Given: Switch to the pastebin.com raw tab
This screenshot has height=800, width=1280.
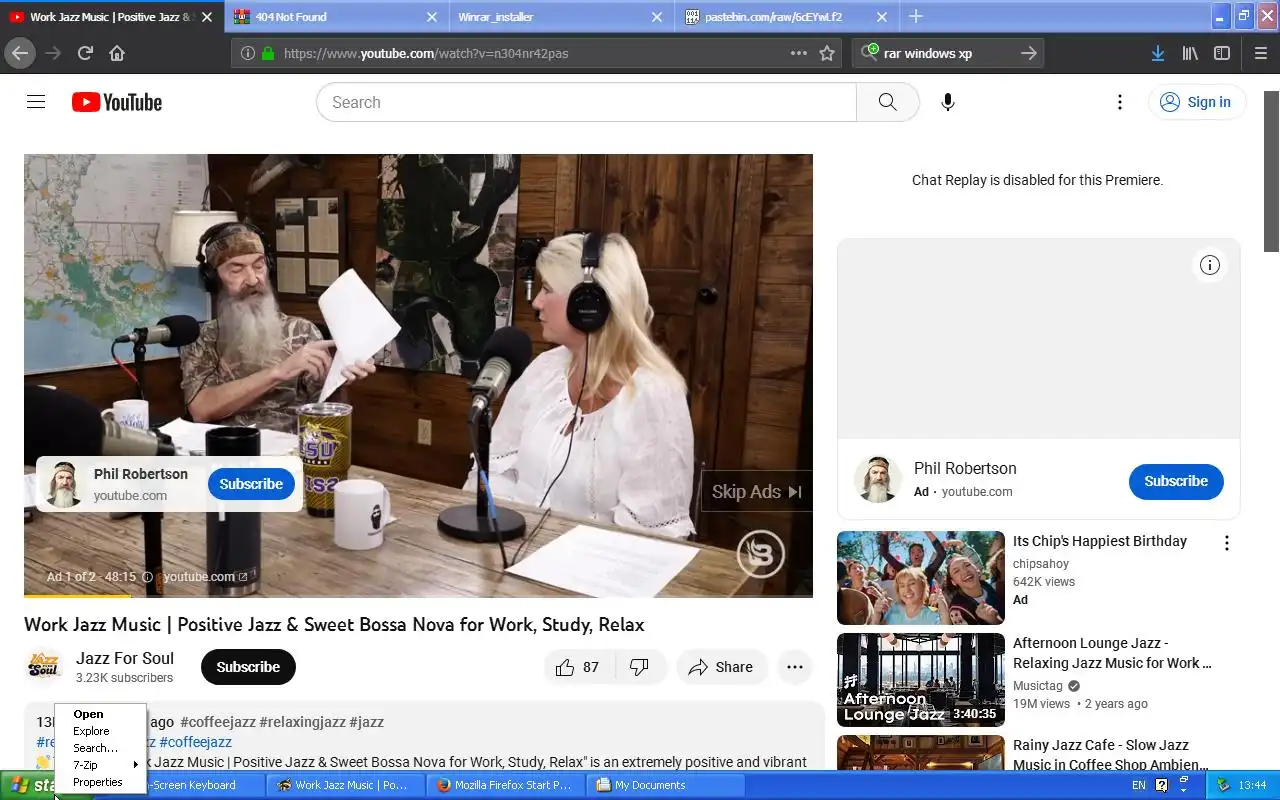Looking at the screenshot, I should click(785, 17).
